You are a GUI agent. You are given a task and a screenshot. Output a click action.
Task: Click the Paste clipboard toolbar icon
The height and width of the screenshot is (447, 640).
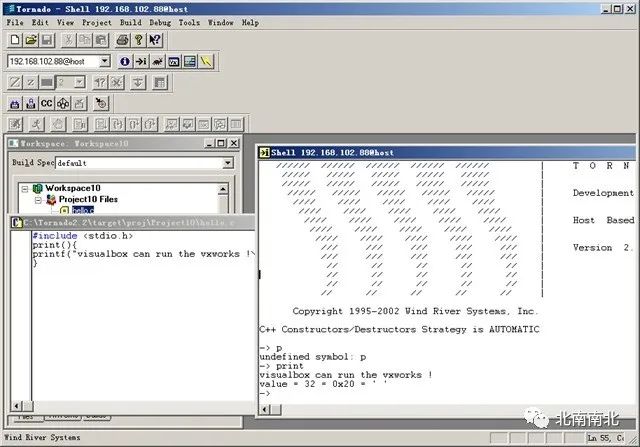click(x=101, y=40)
